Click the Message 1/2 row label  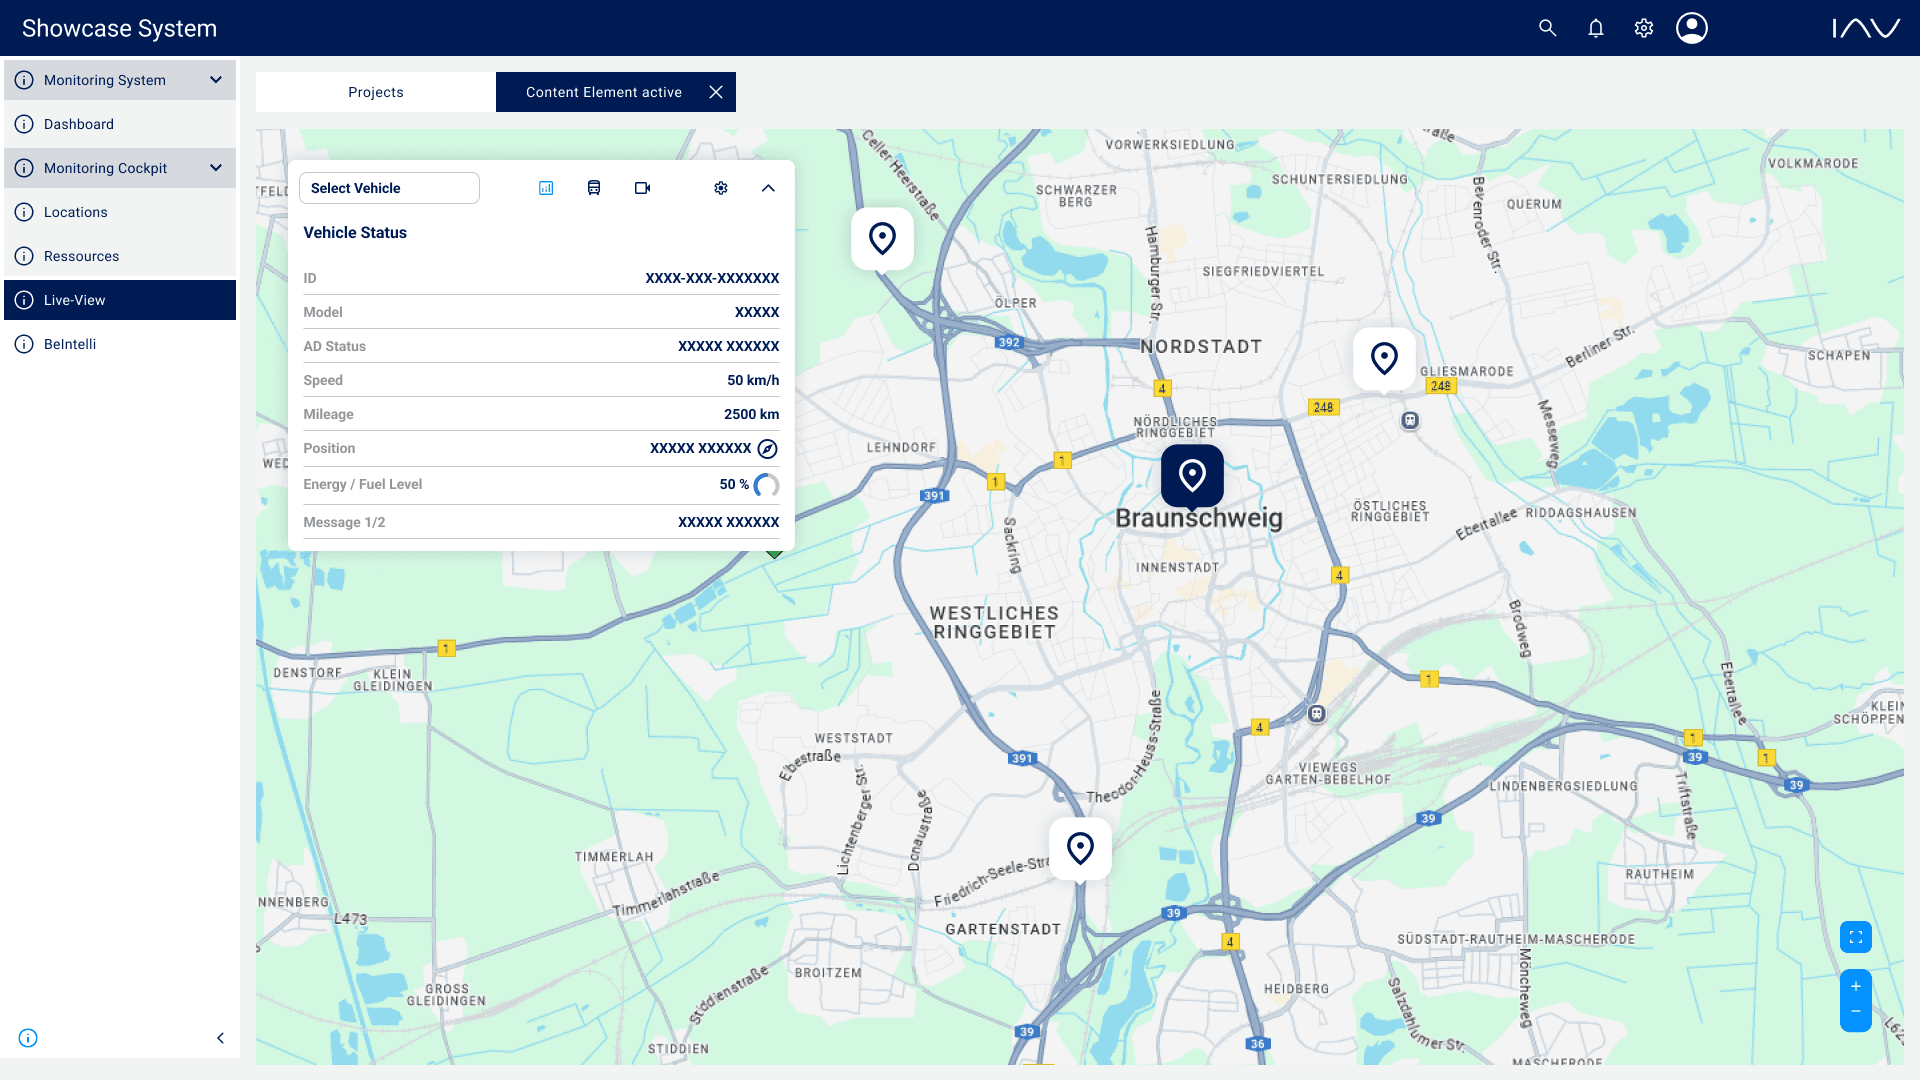pos(344,522)
